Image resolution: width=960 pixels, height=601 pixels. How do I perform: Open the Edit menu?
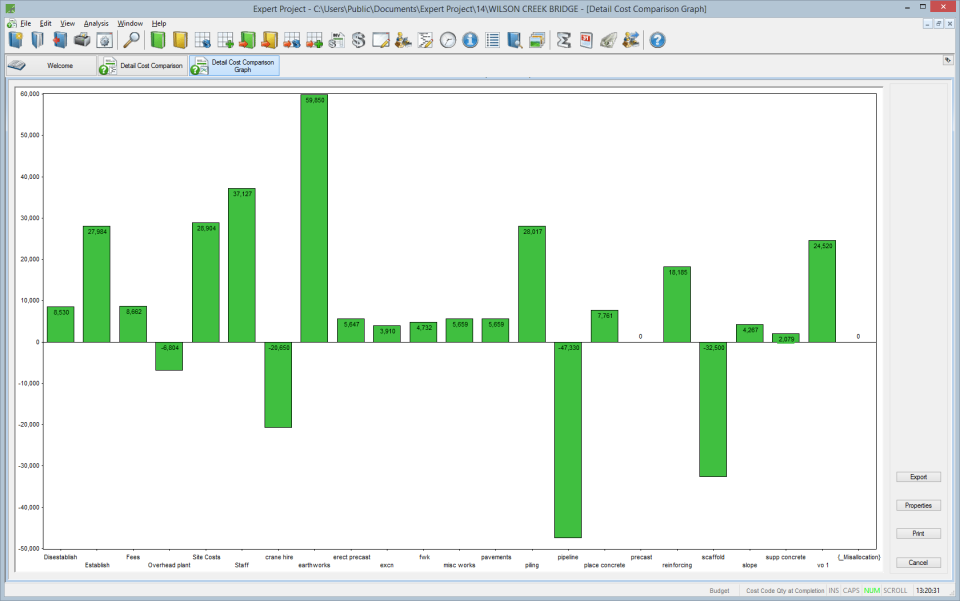coord(46,23)
